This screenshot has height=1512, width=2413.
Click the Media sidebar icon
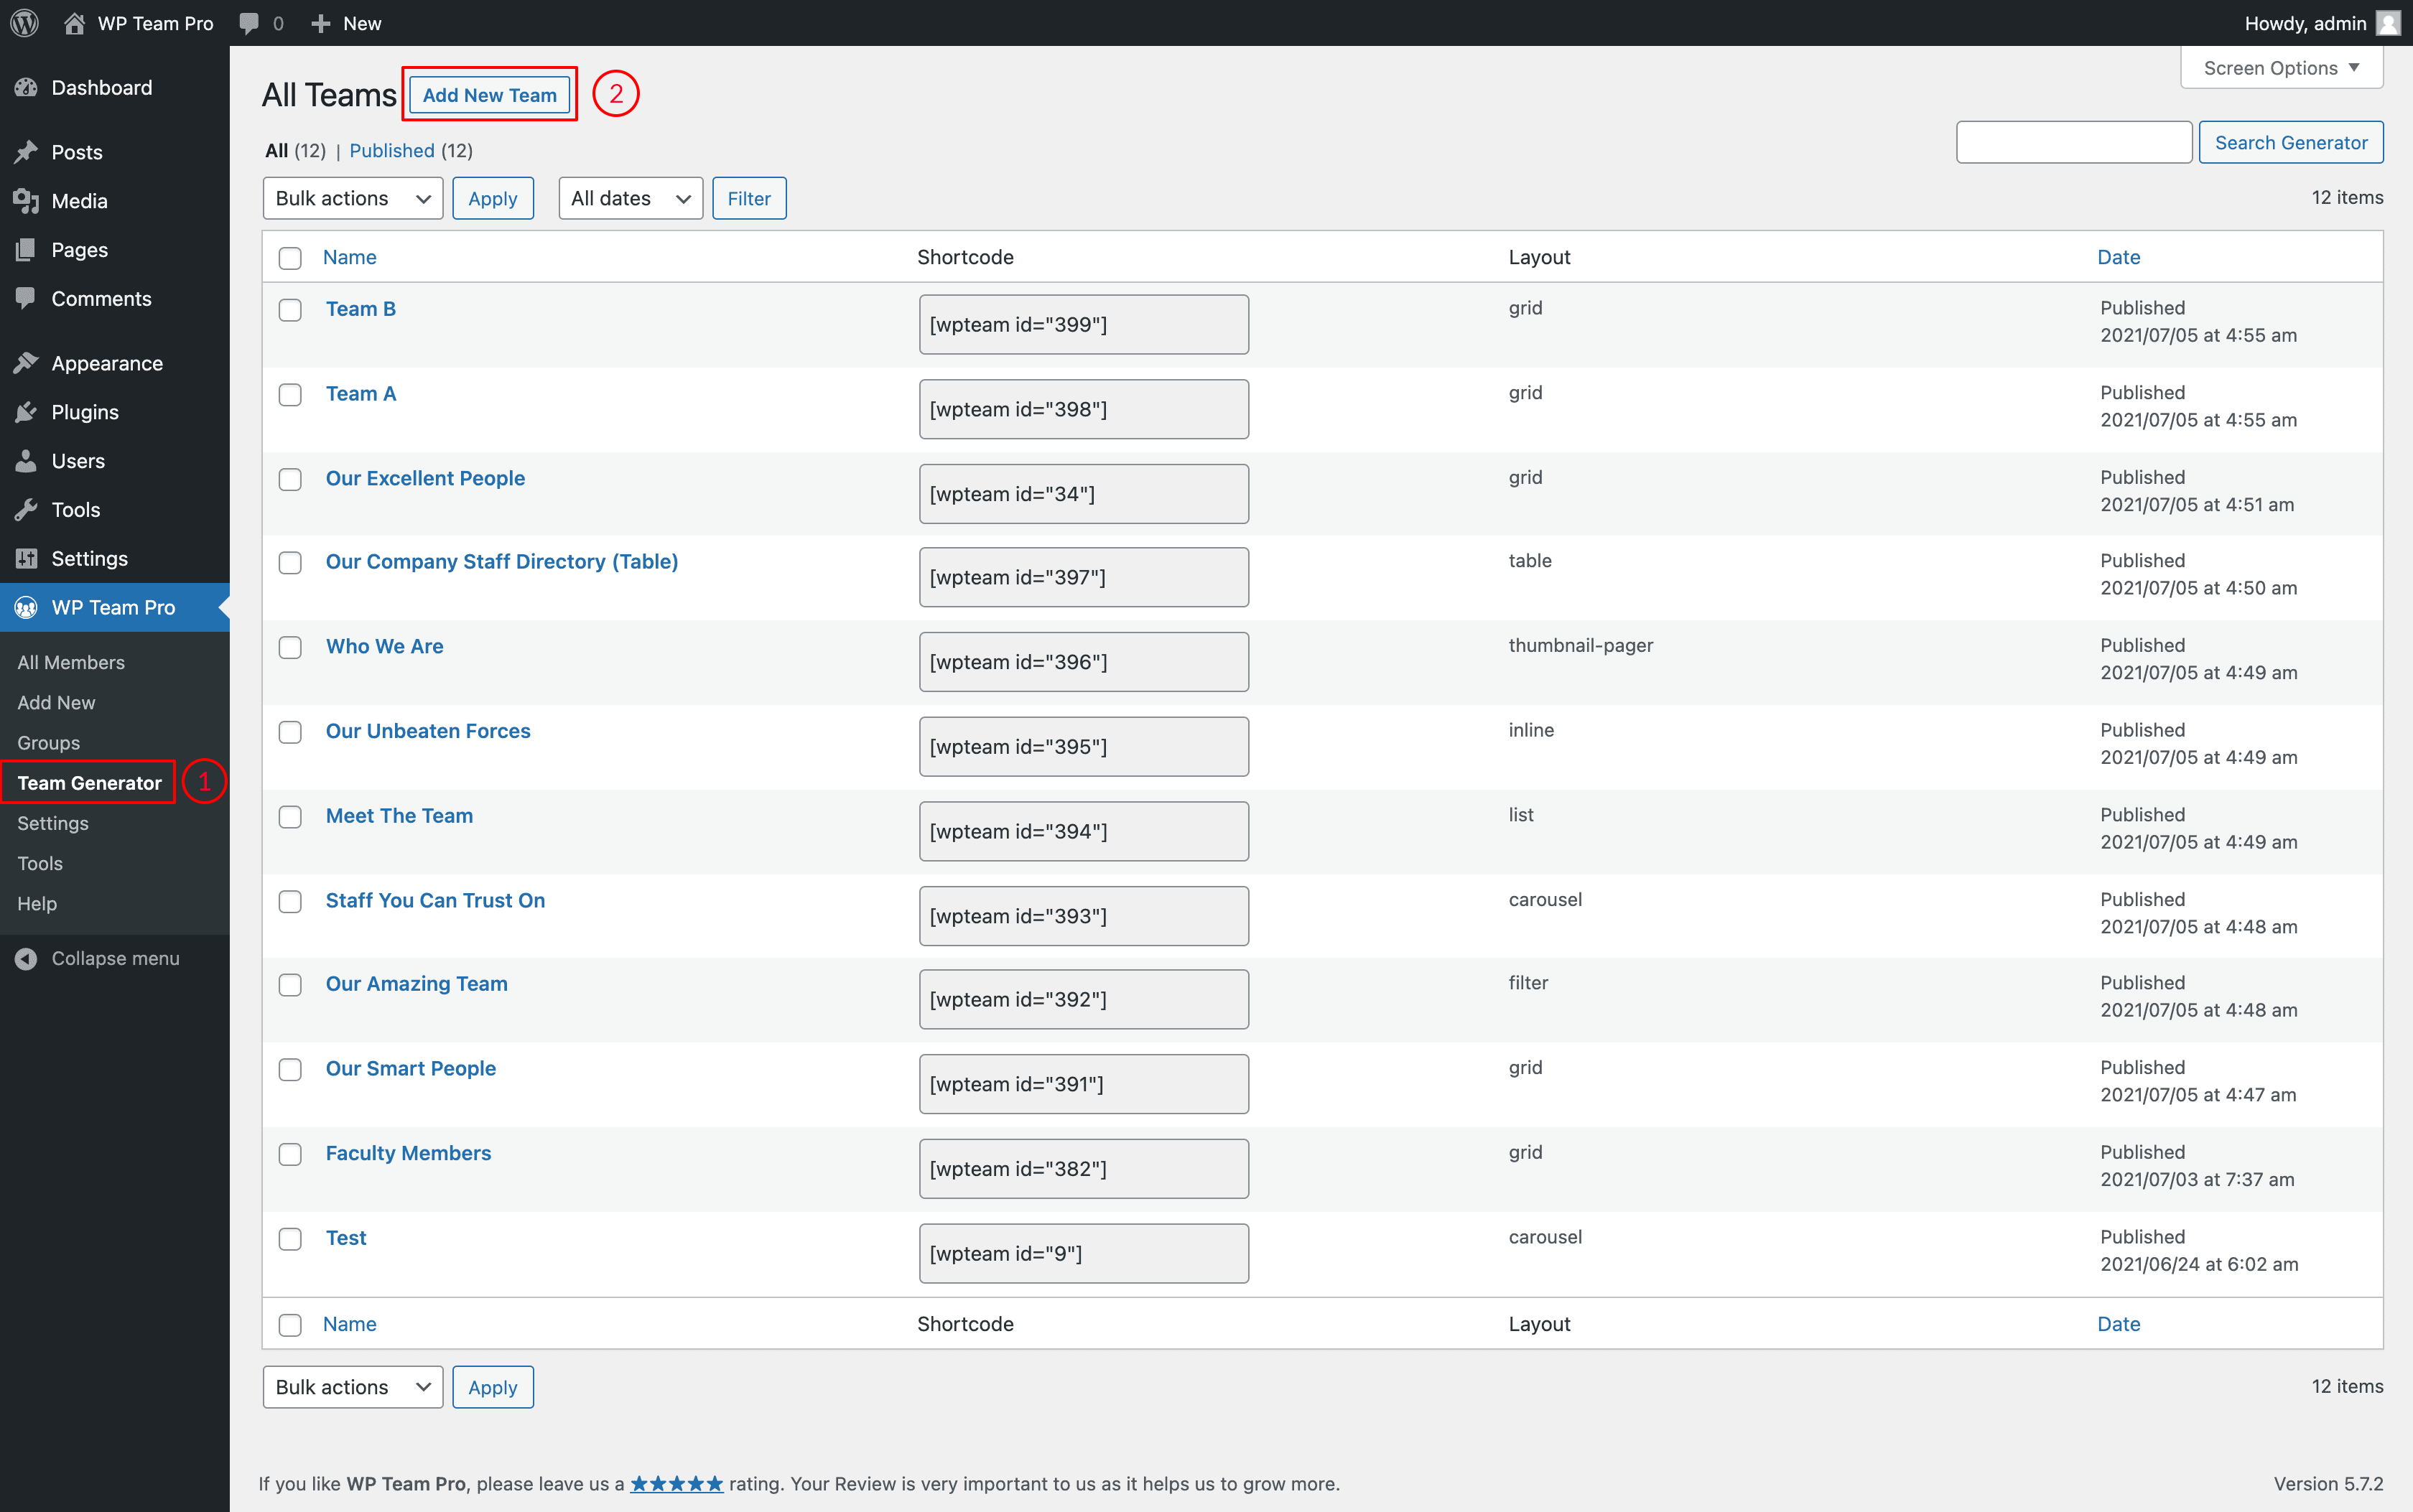(26, 201)
